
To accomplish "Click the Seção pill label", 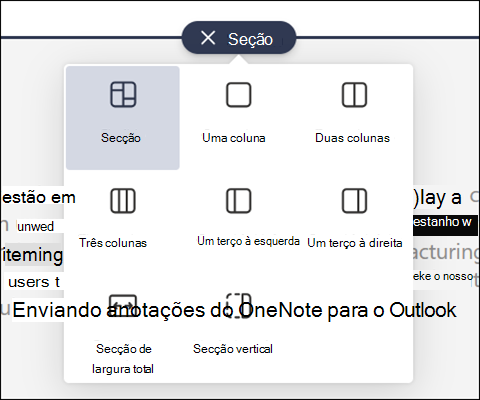I will [250, 39].
